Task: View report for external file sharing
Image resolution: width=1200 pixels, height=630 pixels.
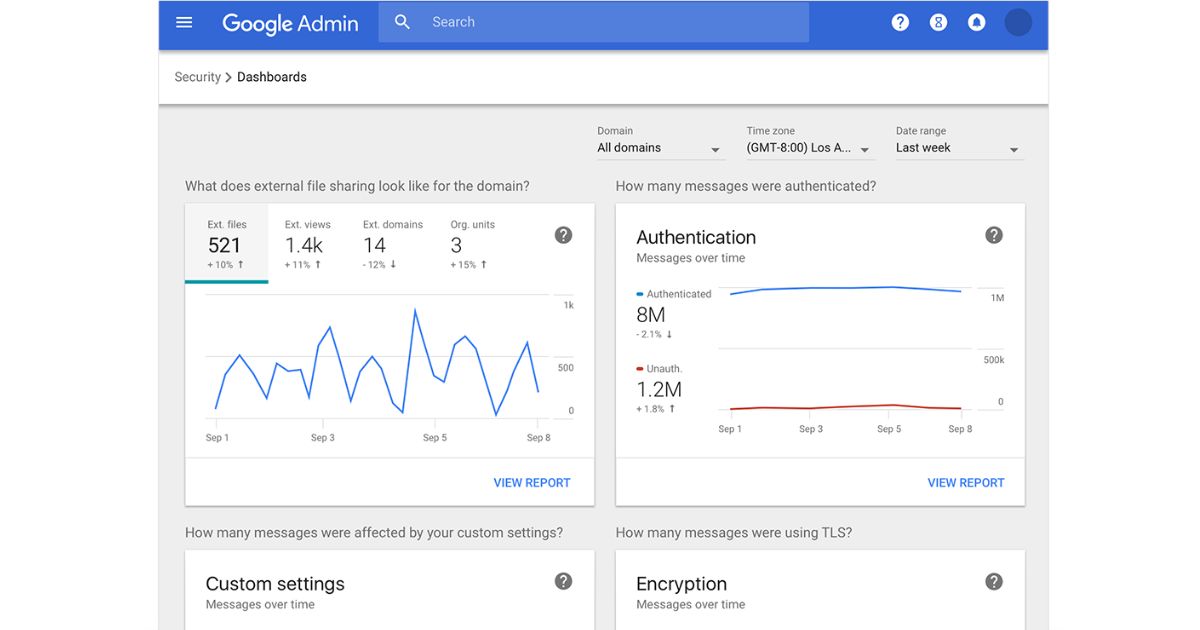Action: coord(531,482)
